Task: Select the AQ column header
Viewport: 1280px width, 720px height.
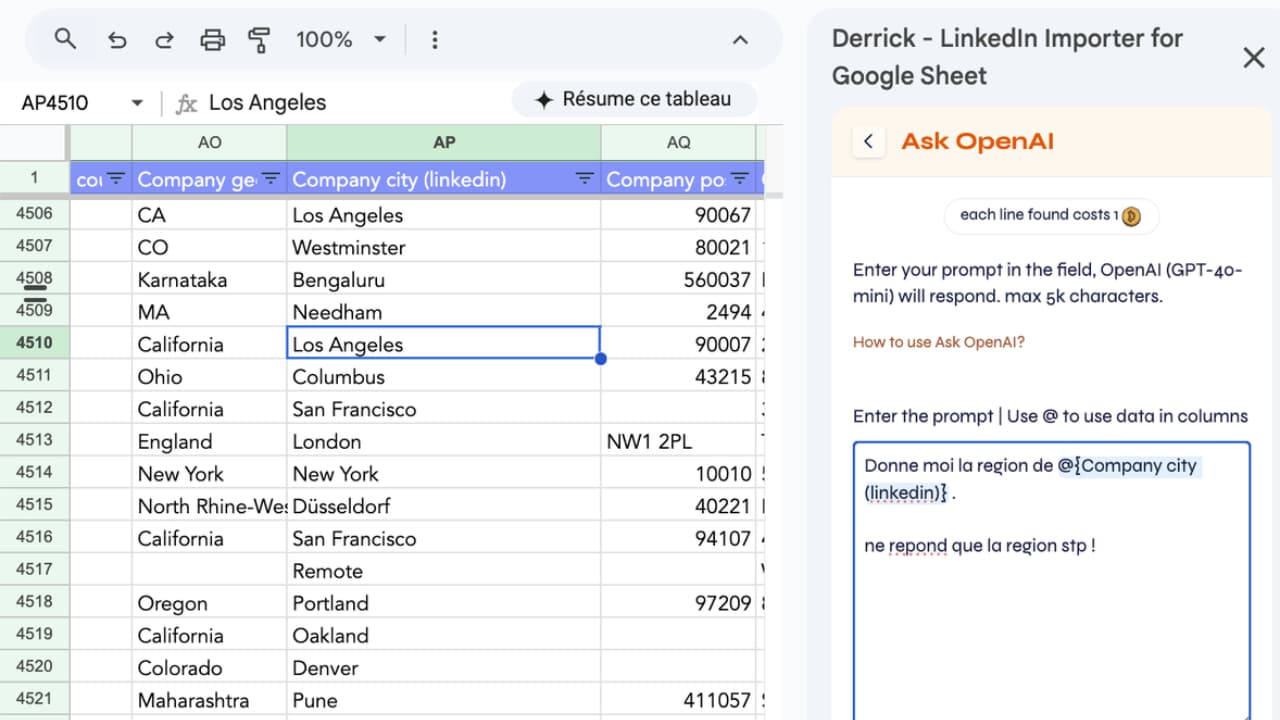Action: pos(679,142)
